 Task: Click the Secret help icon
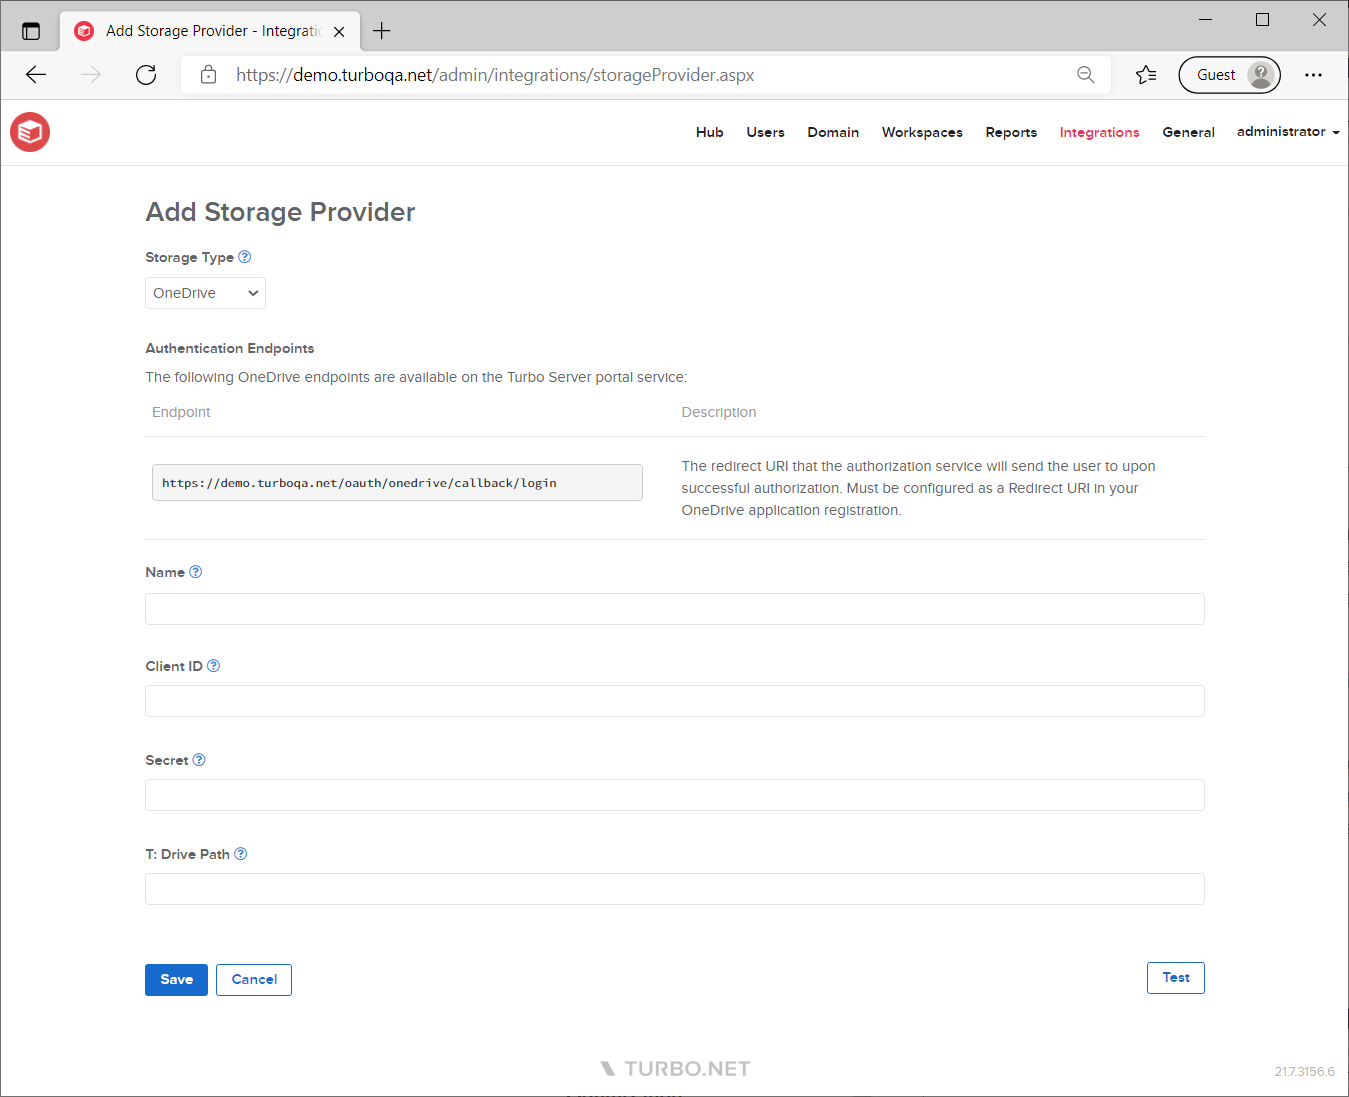pos(199,760)
